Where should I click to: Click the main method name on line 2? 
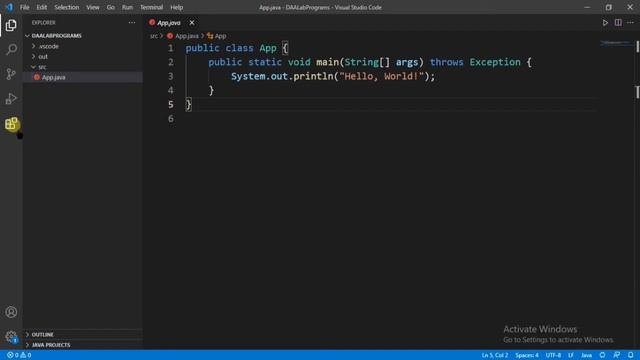pos(327,62)
